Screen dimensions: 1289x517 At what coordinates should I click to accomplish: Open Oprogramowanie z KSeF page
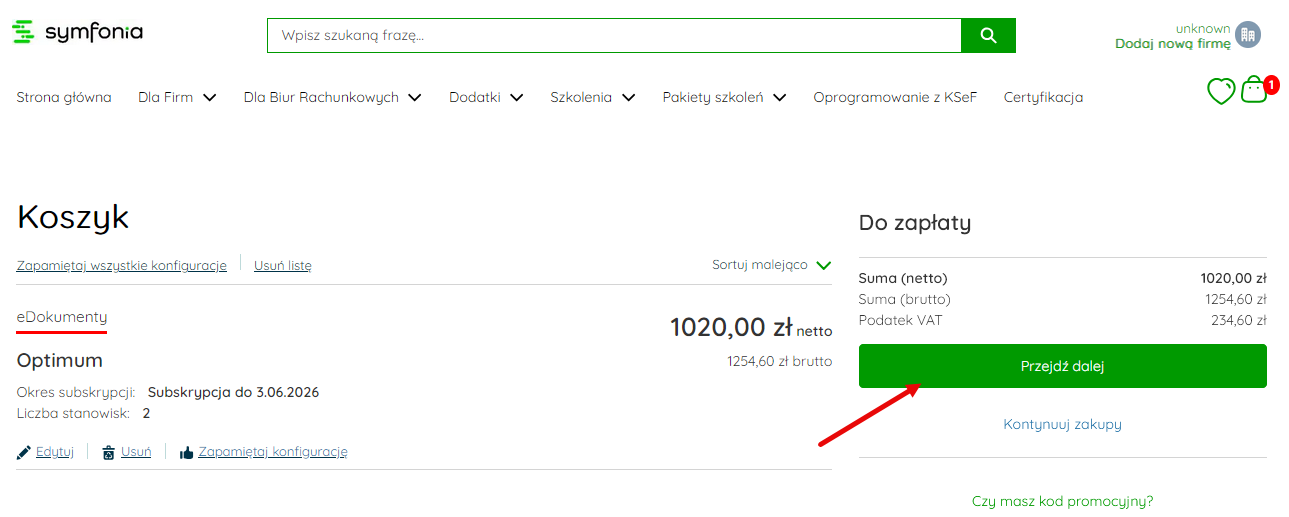[895, 98]
